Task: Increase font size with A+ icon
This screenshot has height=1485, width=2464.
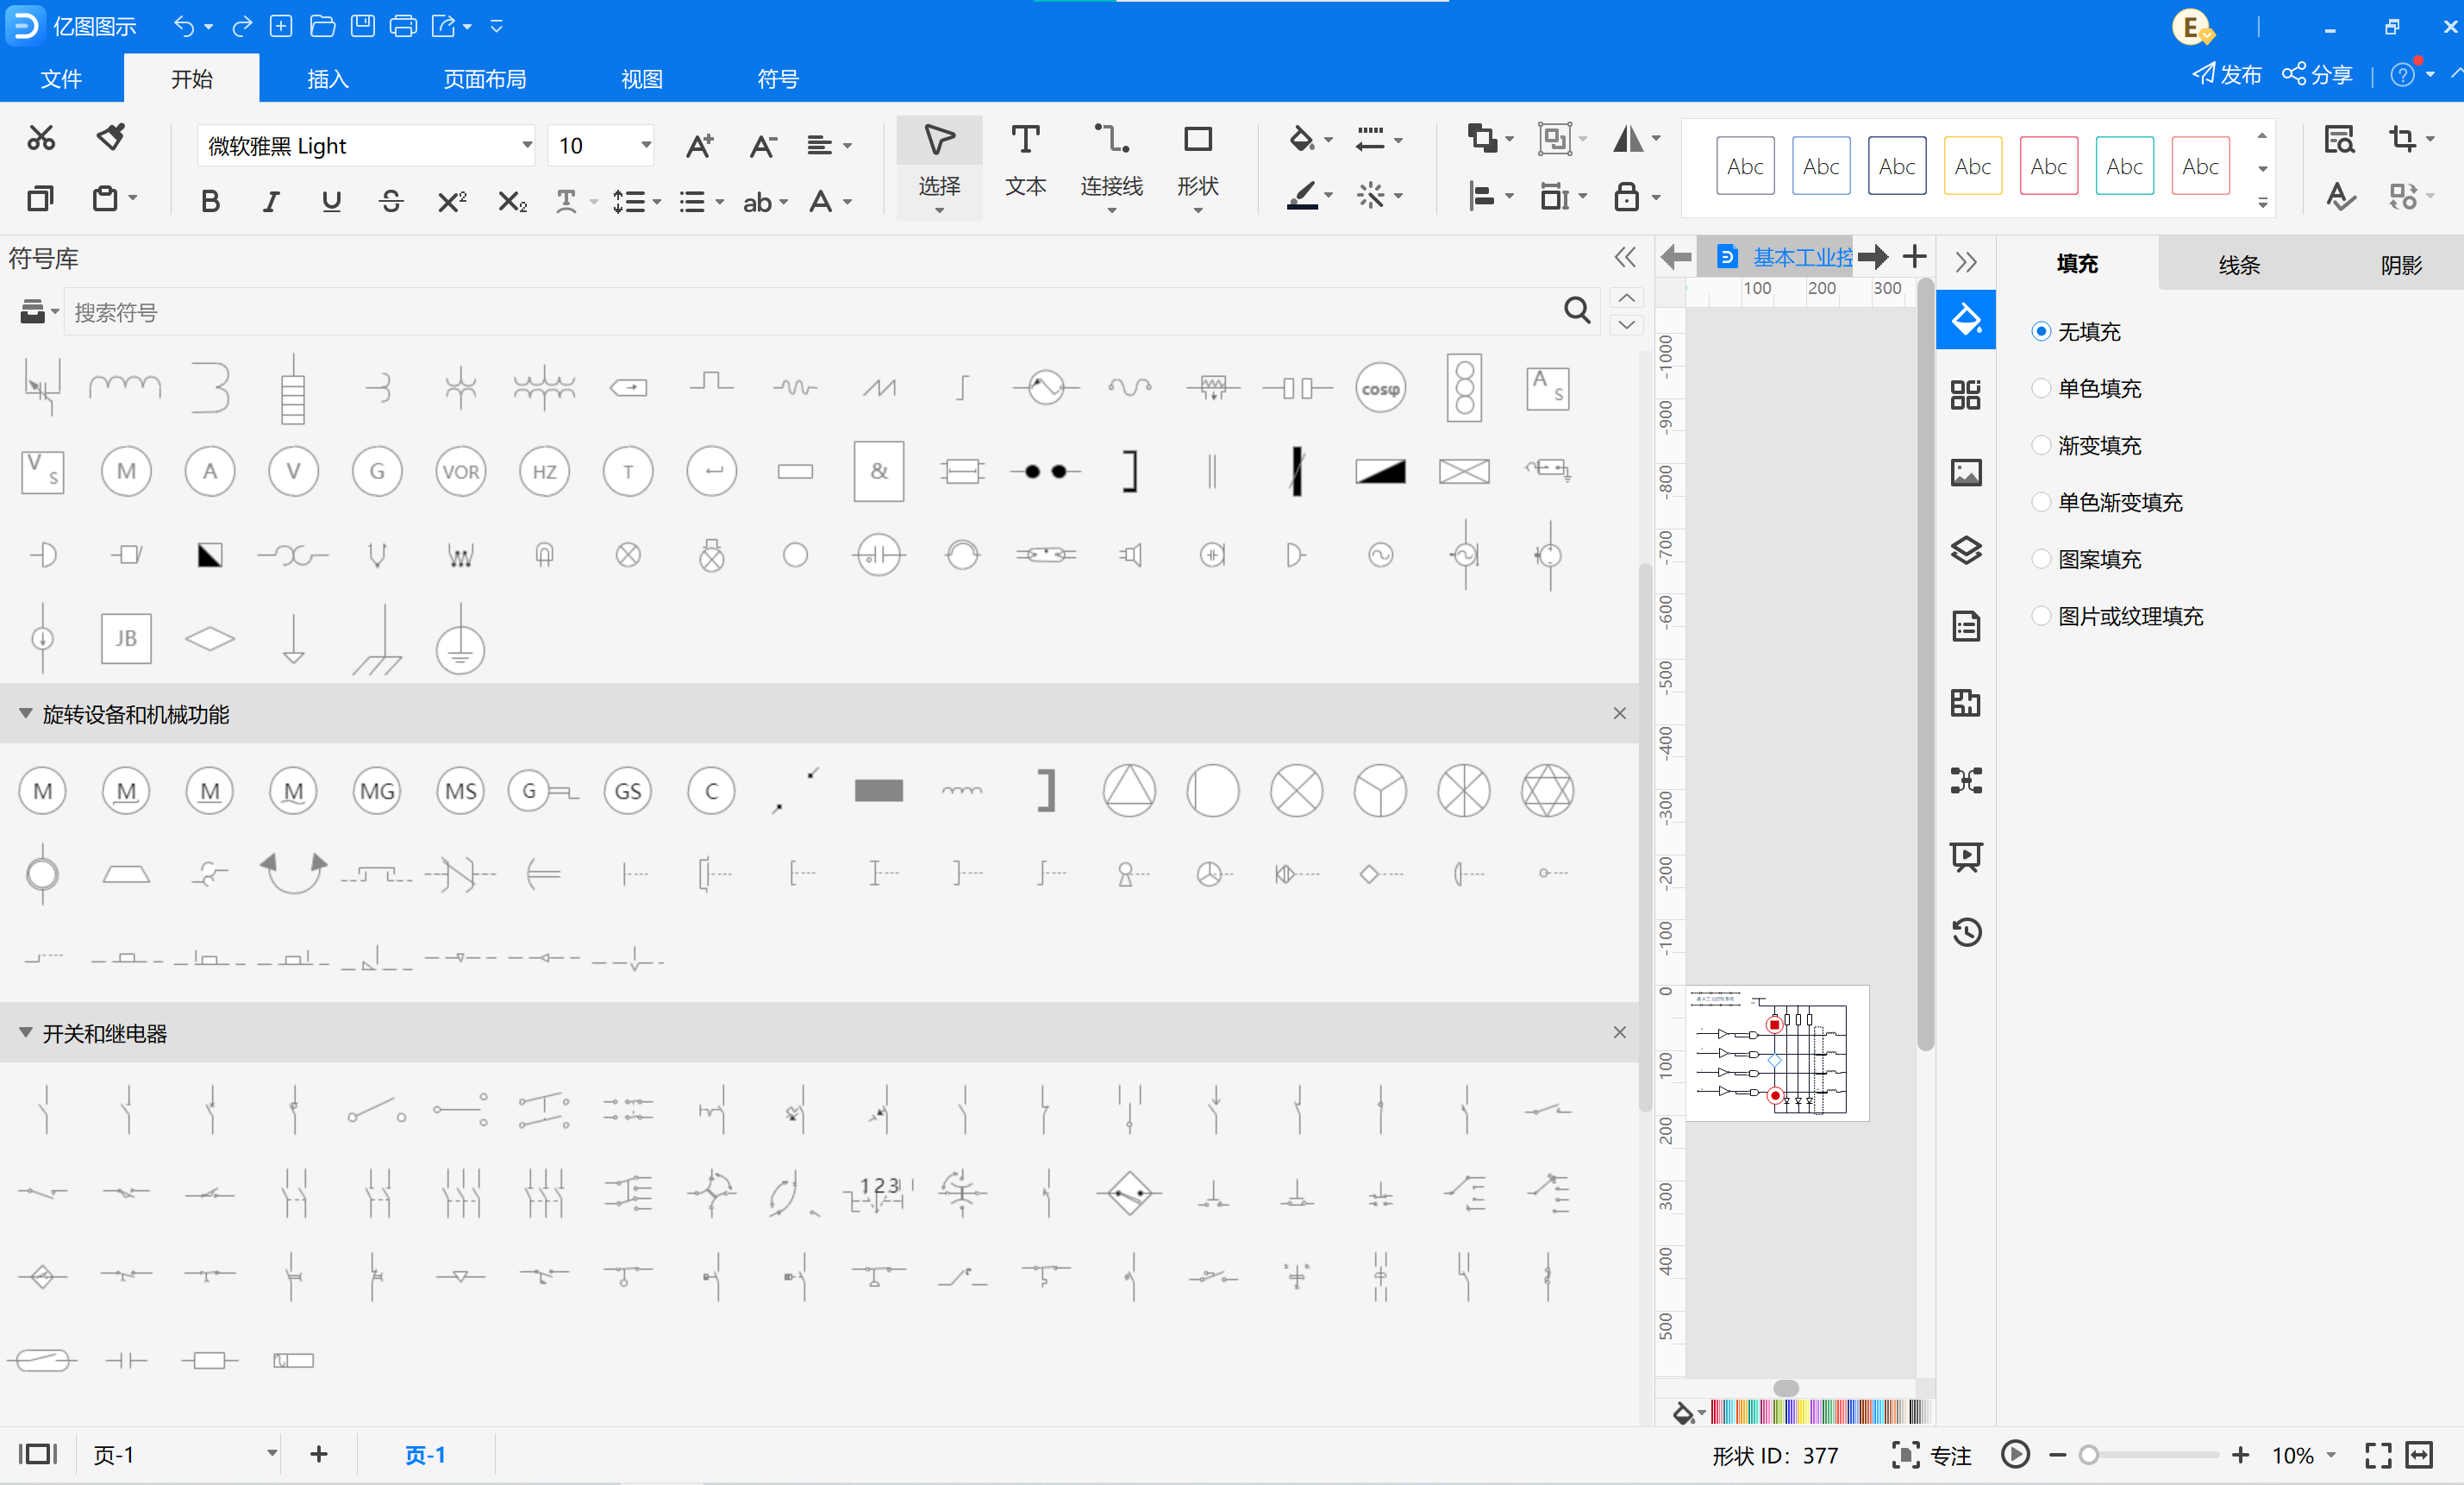Action: [700, 146]
